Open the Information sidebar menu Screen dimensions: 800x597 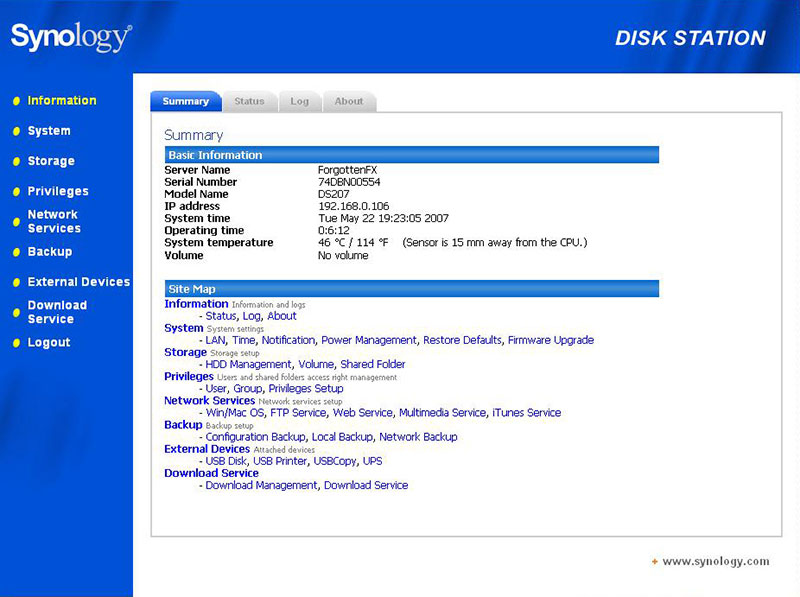click(62, 101)
